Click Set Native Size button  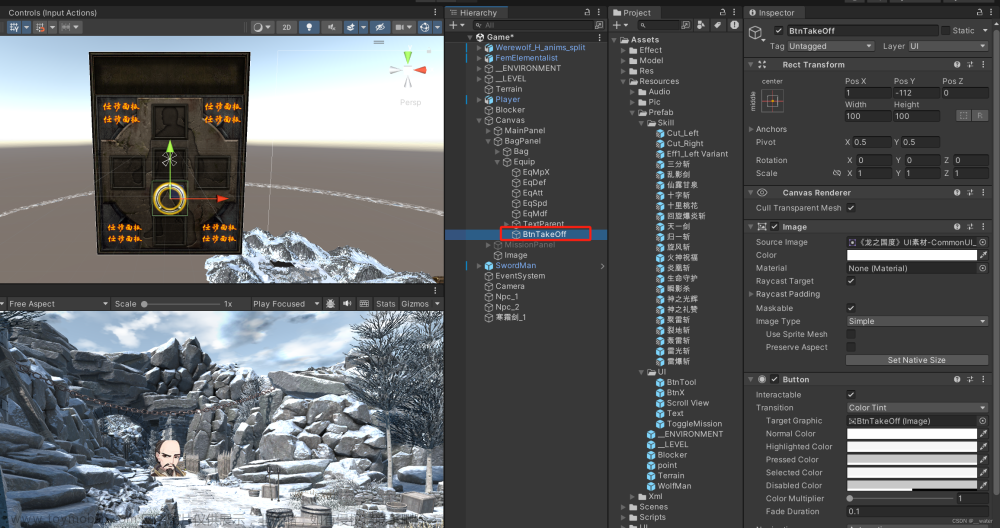click(x=916, y=360)
